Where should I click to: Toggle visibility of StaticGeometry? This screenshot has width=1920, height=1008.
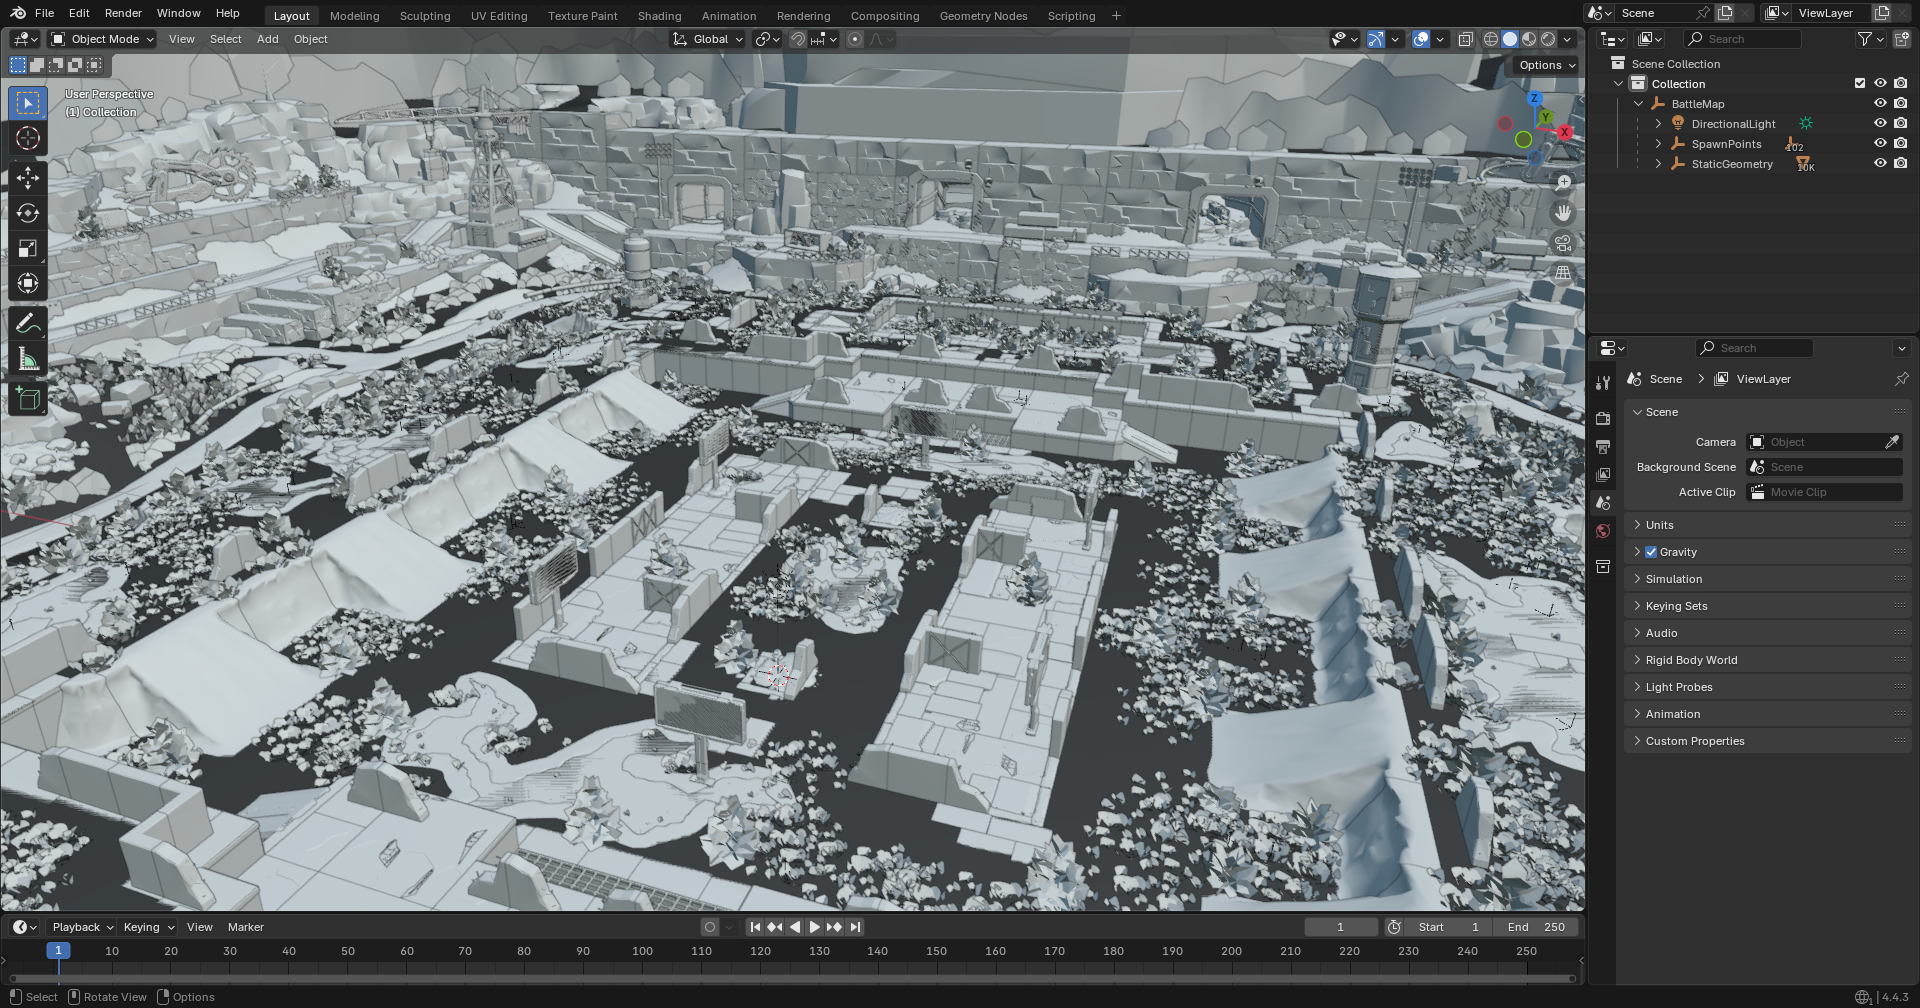click(1880, 164)
